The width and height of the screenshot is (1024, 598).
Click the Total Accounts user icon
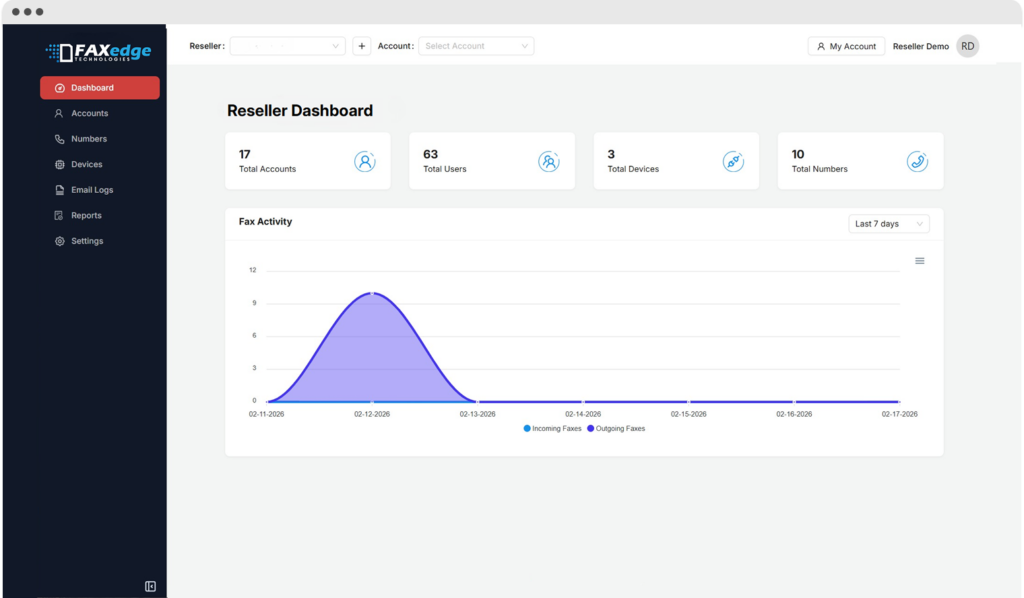pos(365,161)
